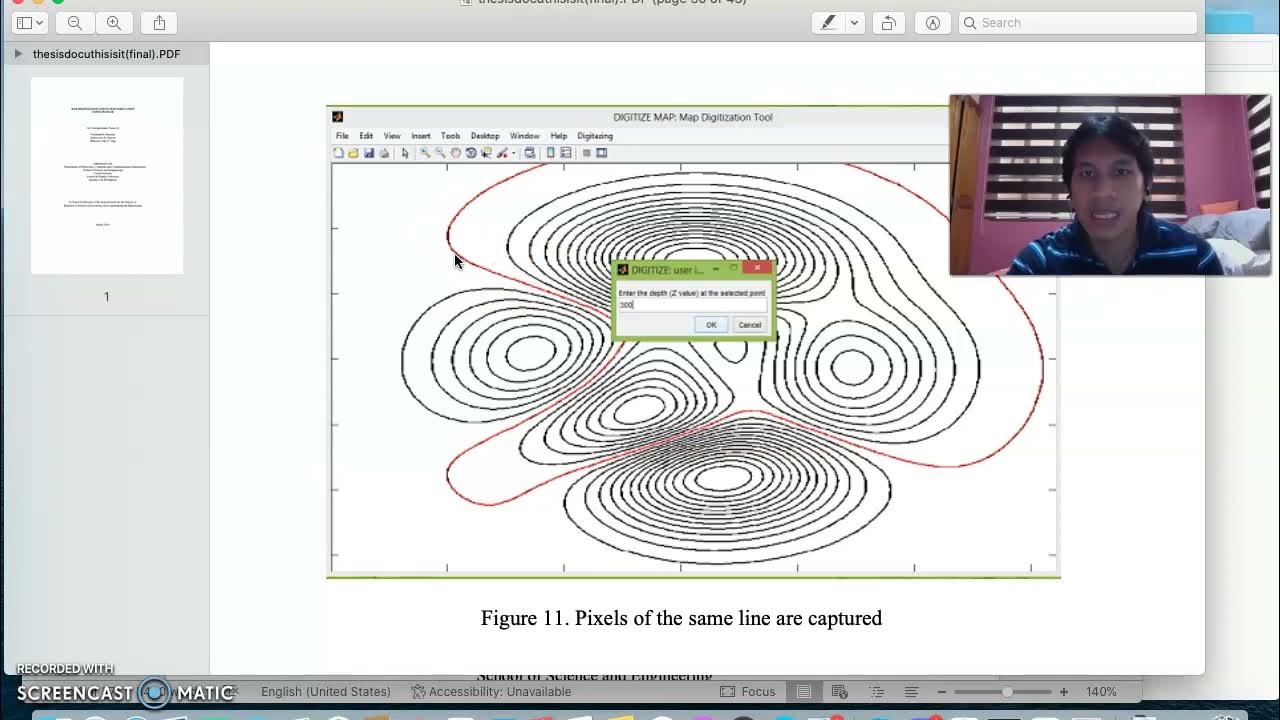Image resolution: width=1280 pixels, height=720 pixels.
Task: Show the Markup toolbar
Action: pos(933,23)
